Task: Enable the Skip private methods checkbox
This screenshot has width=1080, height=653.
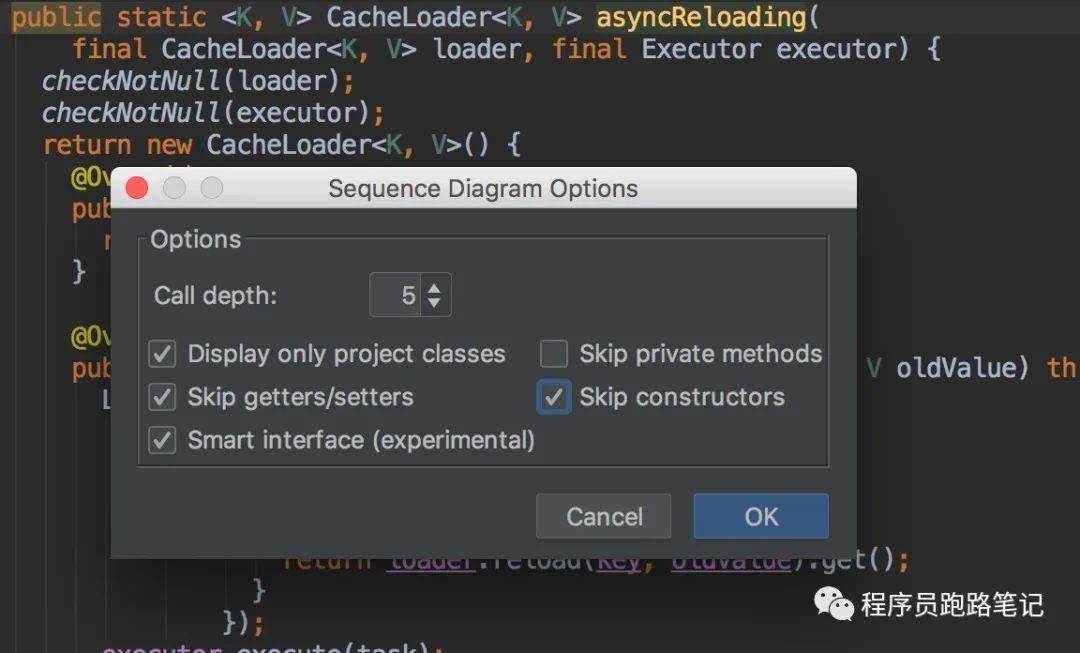Action: [x=554, y=354]
